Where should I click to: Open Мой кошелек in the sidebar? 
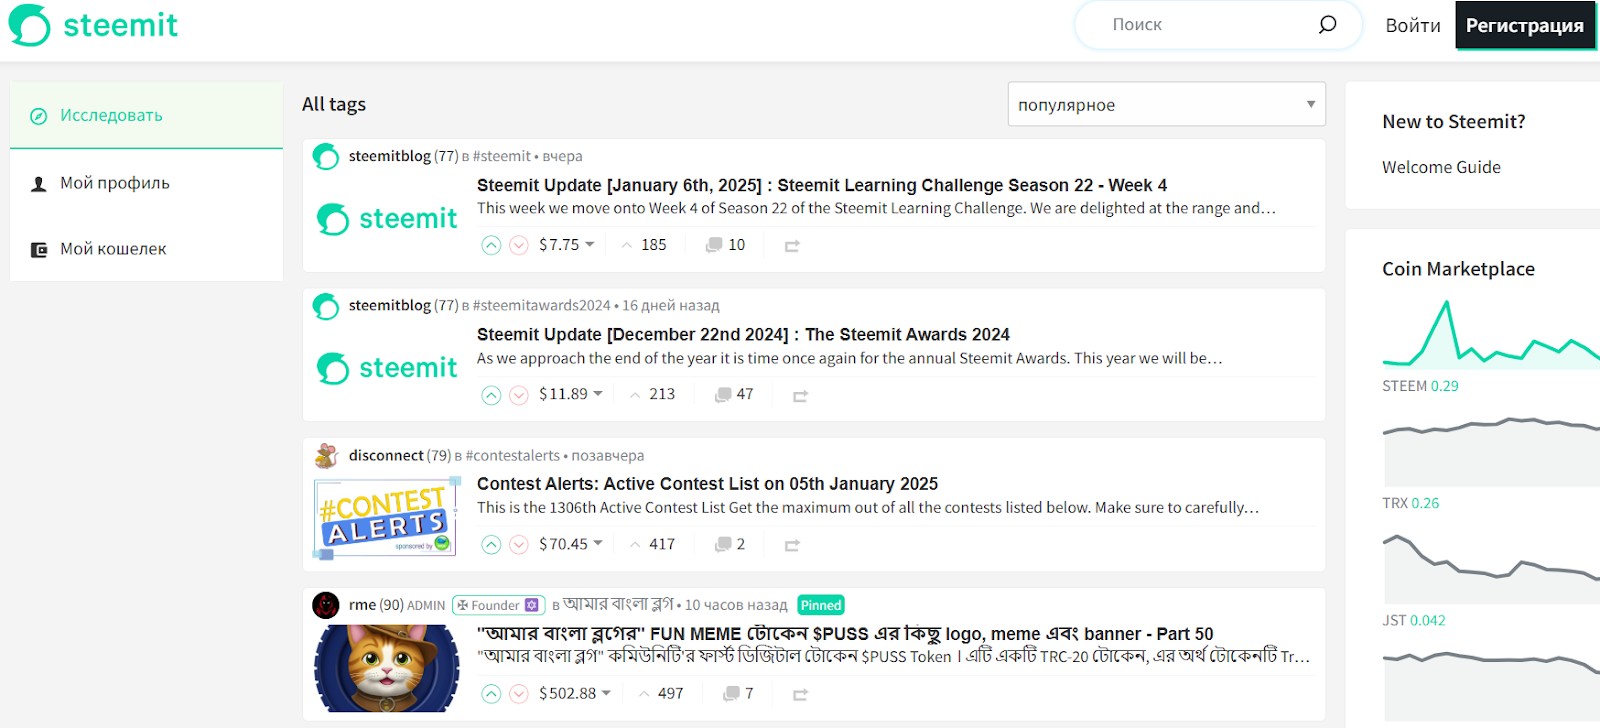click(146, 250)
